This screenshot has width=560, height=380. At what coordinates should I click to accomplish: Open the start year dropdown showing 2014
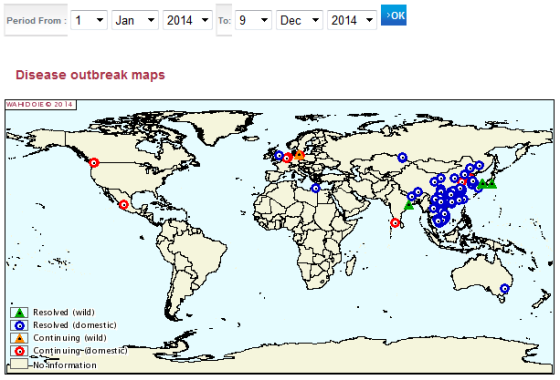pyautogui.click(x=188, y=20)
